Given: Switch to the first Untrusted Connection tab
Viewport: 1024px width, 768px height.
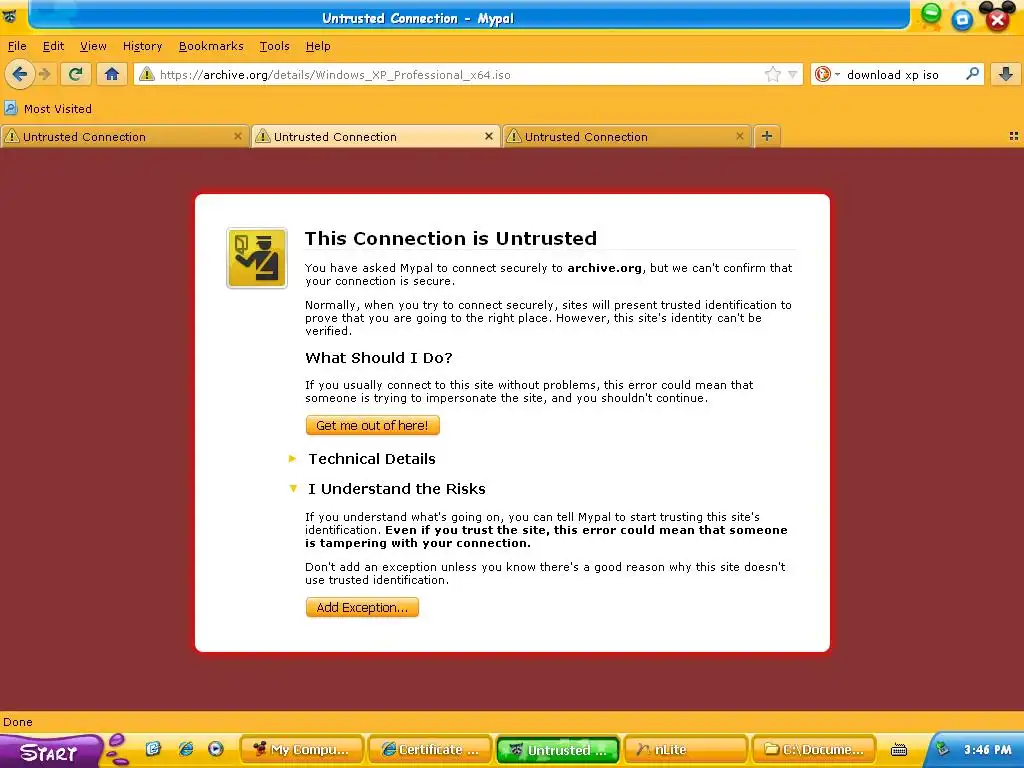Looking at the screenshot, I should (124, 136).
